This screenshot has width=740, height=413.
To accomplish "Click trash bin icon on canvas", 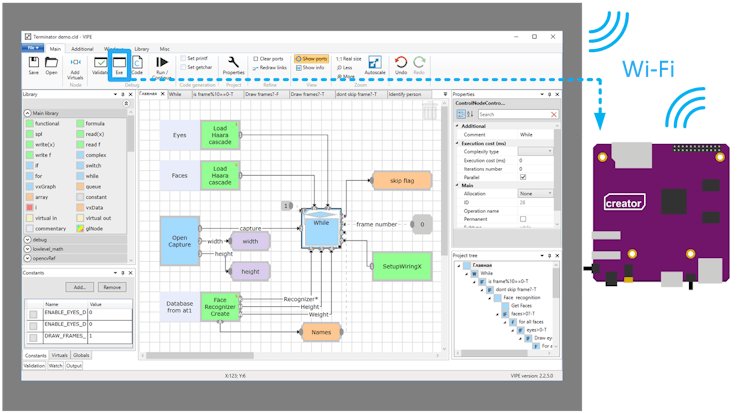I will 429,111.
